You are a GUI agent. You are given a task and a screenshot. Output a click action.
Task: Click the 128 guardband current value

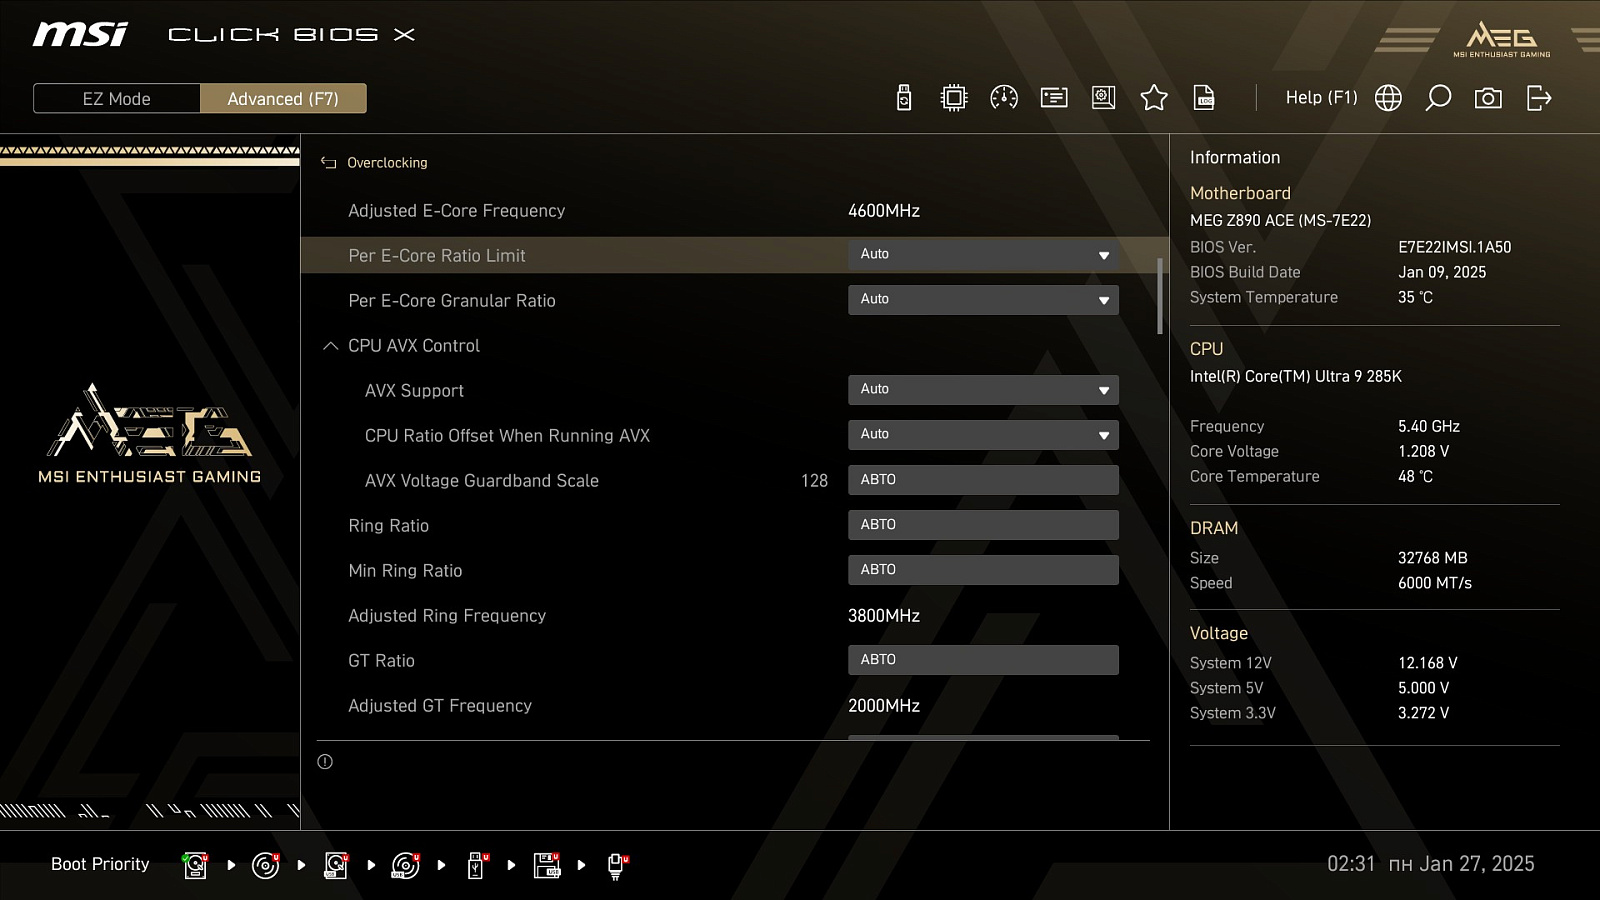815,481
